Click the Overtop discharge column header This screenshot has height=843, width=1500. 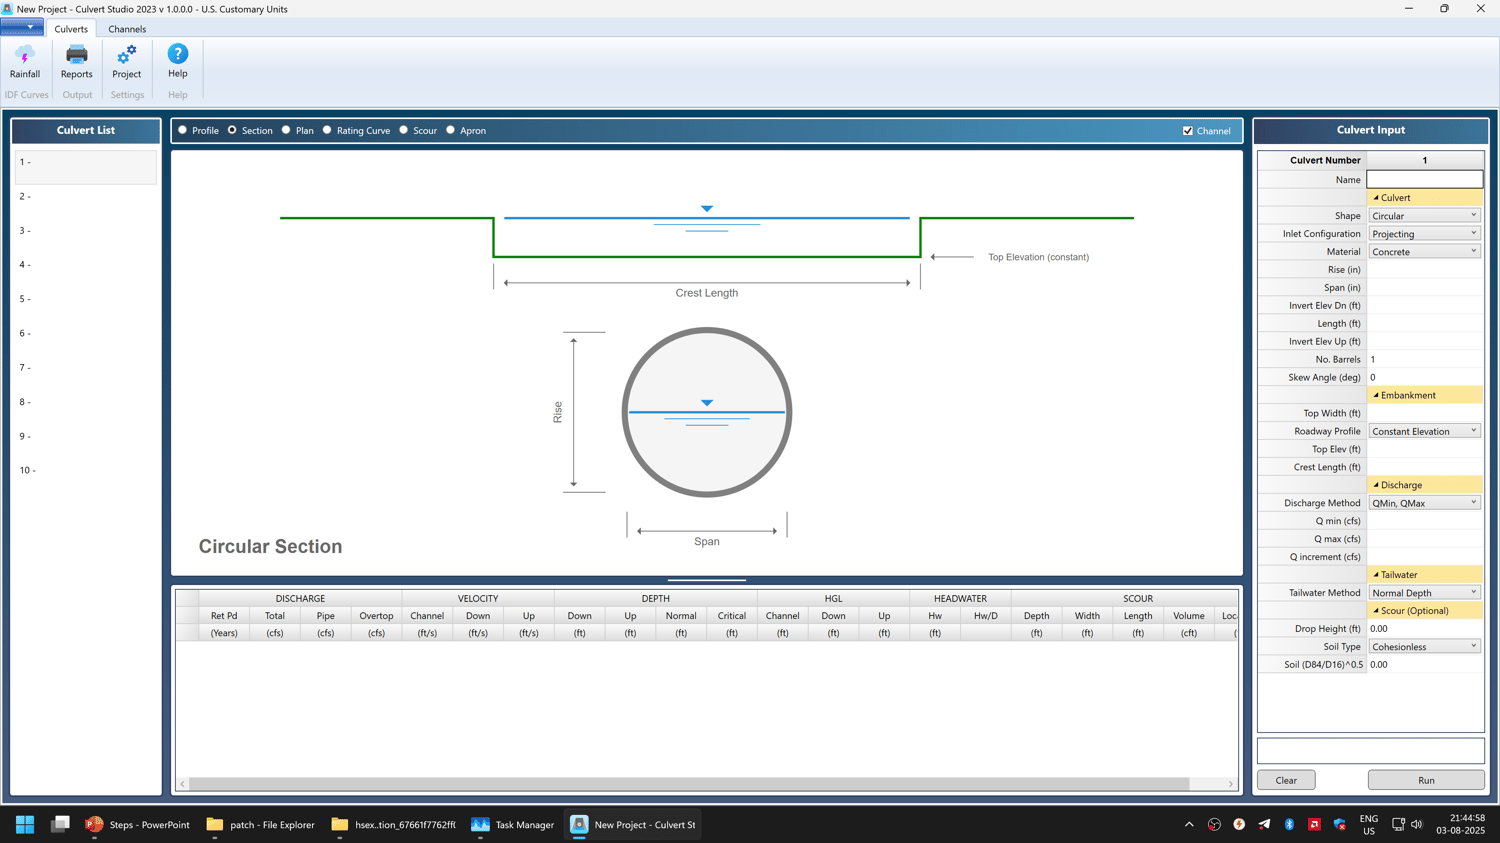pos(376,616)
